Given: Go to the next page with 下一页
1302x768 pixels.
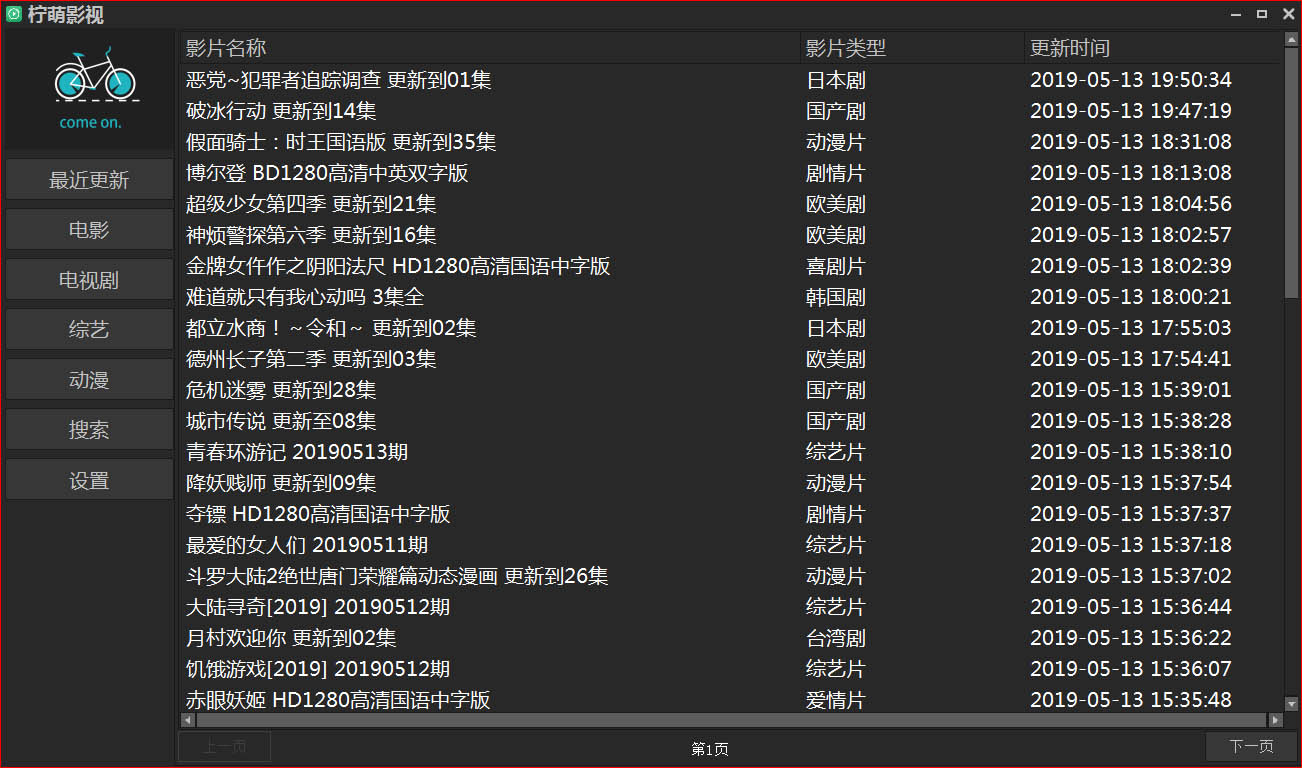Looking at the screenshot, I should click(1250, 746).
